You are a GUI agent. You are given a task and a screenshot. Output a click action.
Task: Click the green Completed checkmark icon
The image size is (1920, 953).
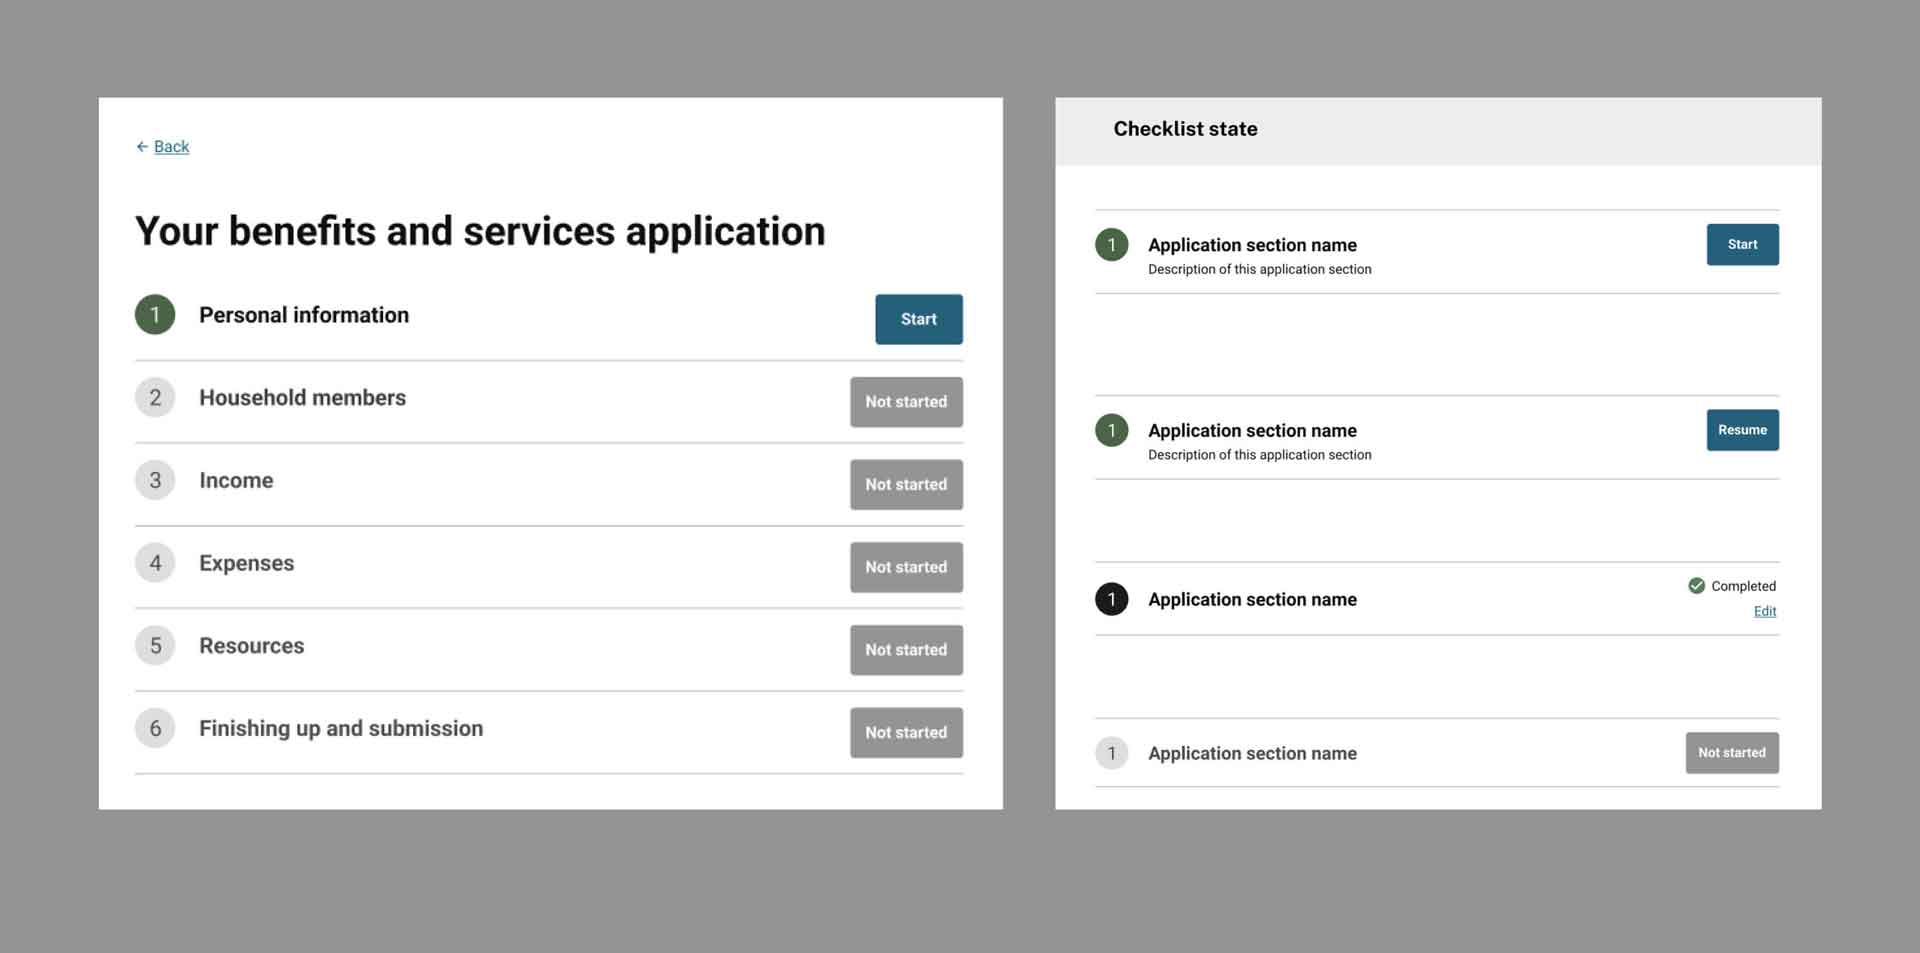pos(1696,586)
